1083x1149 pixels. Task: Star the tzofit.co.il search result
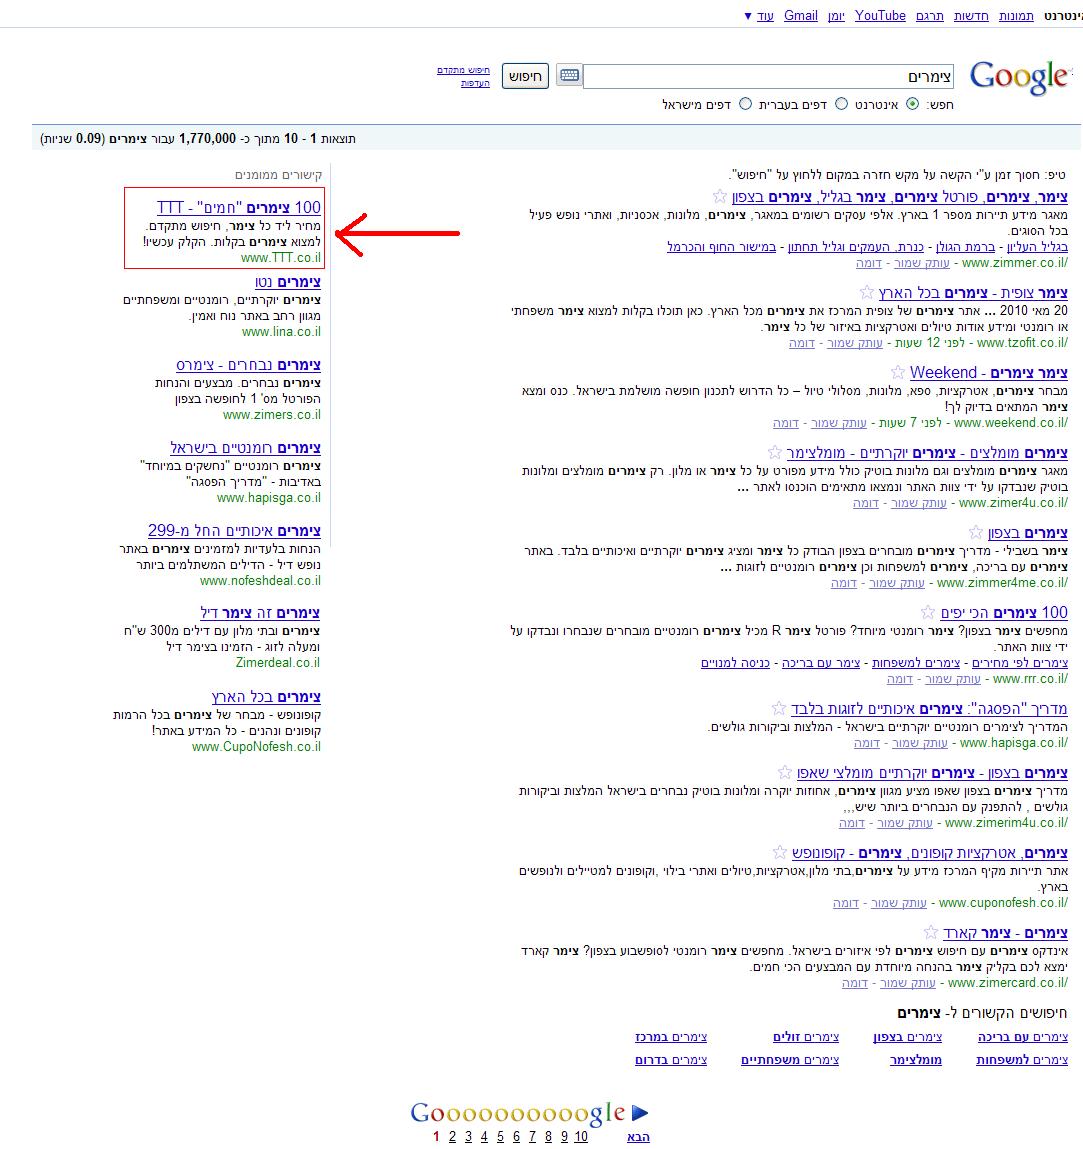coord(867,292)
